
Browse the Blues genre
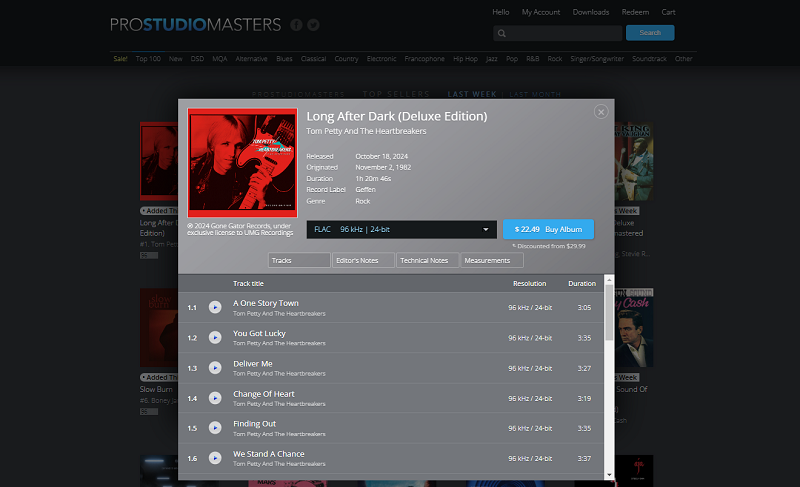[284, 59]
